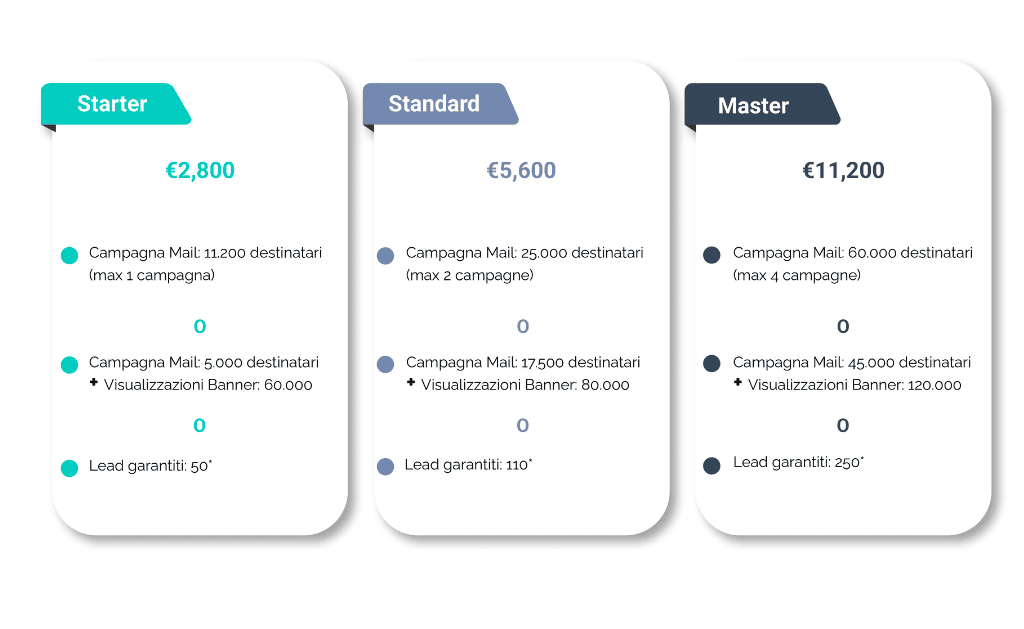Click the bullet beside Standard 17.500 destinatari
1024x629 pixels.
385,365
